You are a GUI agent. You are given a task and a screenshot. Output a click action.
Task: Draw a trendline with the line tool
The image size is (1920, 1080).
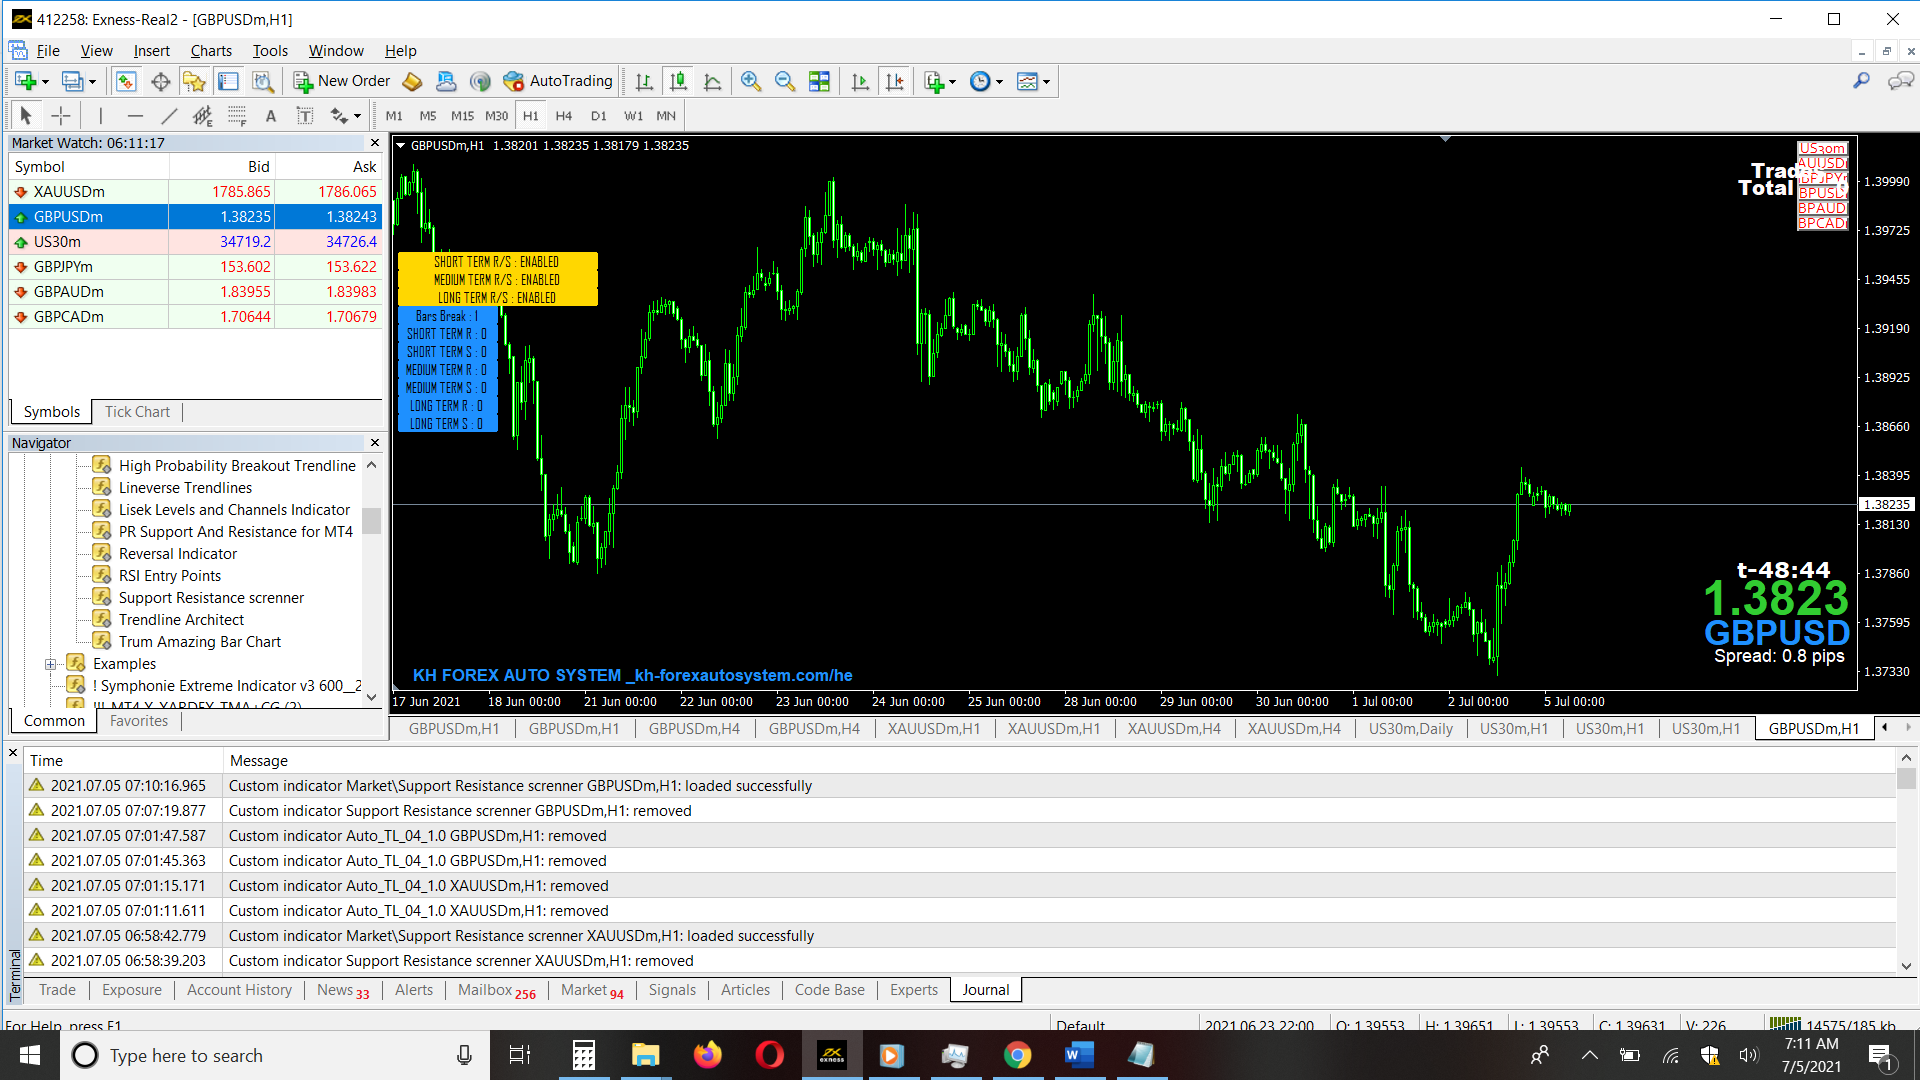[x=169, y=116]
